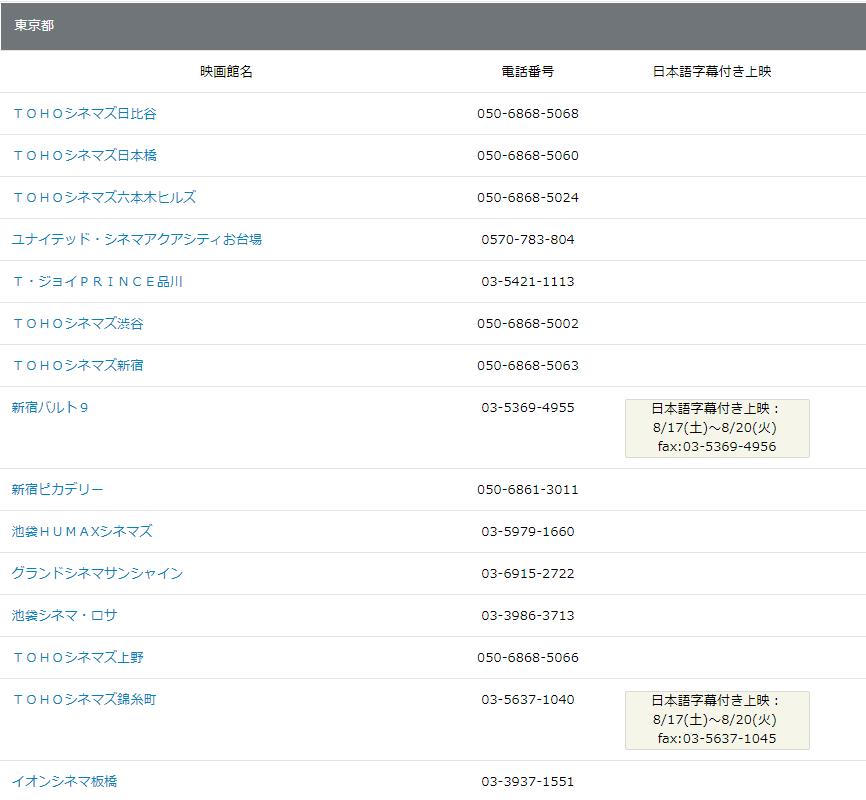Open the グランドシネマサンシャイン link

(97, 573)
